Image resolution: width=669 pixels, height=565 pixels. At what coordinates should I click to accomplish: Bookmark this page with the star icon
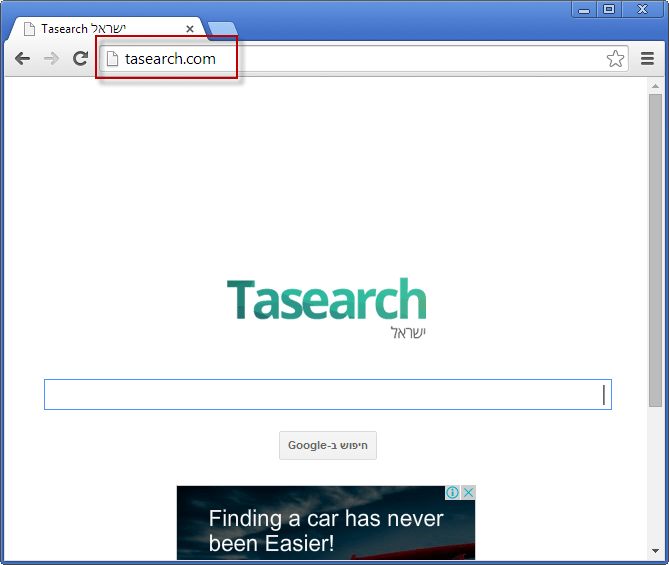[x=615, y=58]
